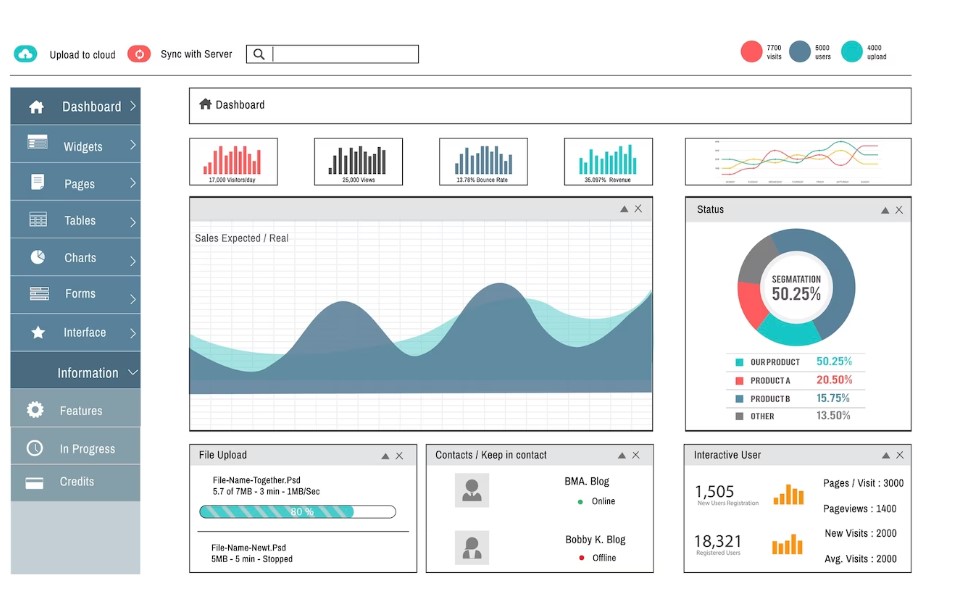Click the Interface star icon
The image size is (963, 610).
pyautogui.click(x=38, y=332)
